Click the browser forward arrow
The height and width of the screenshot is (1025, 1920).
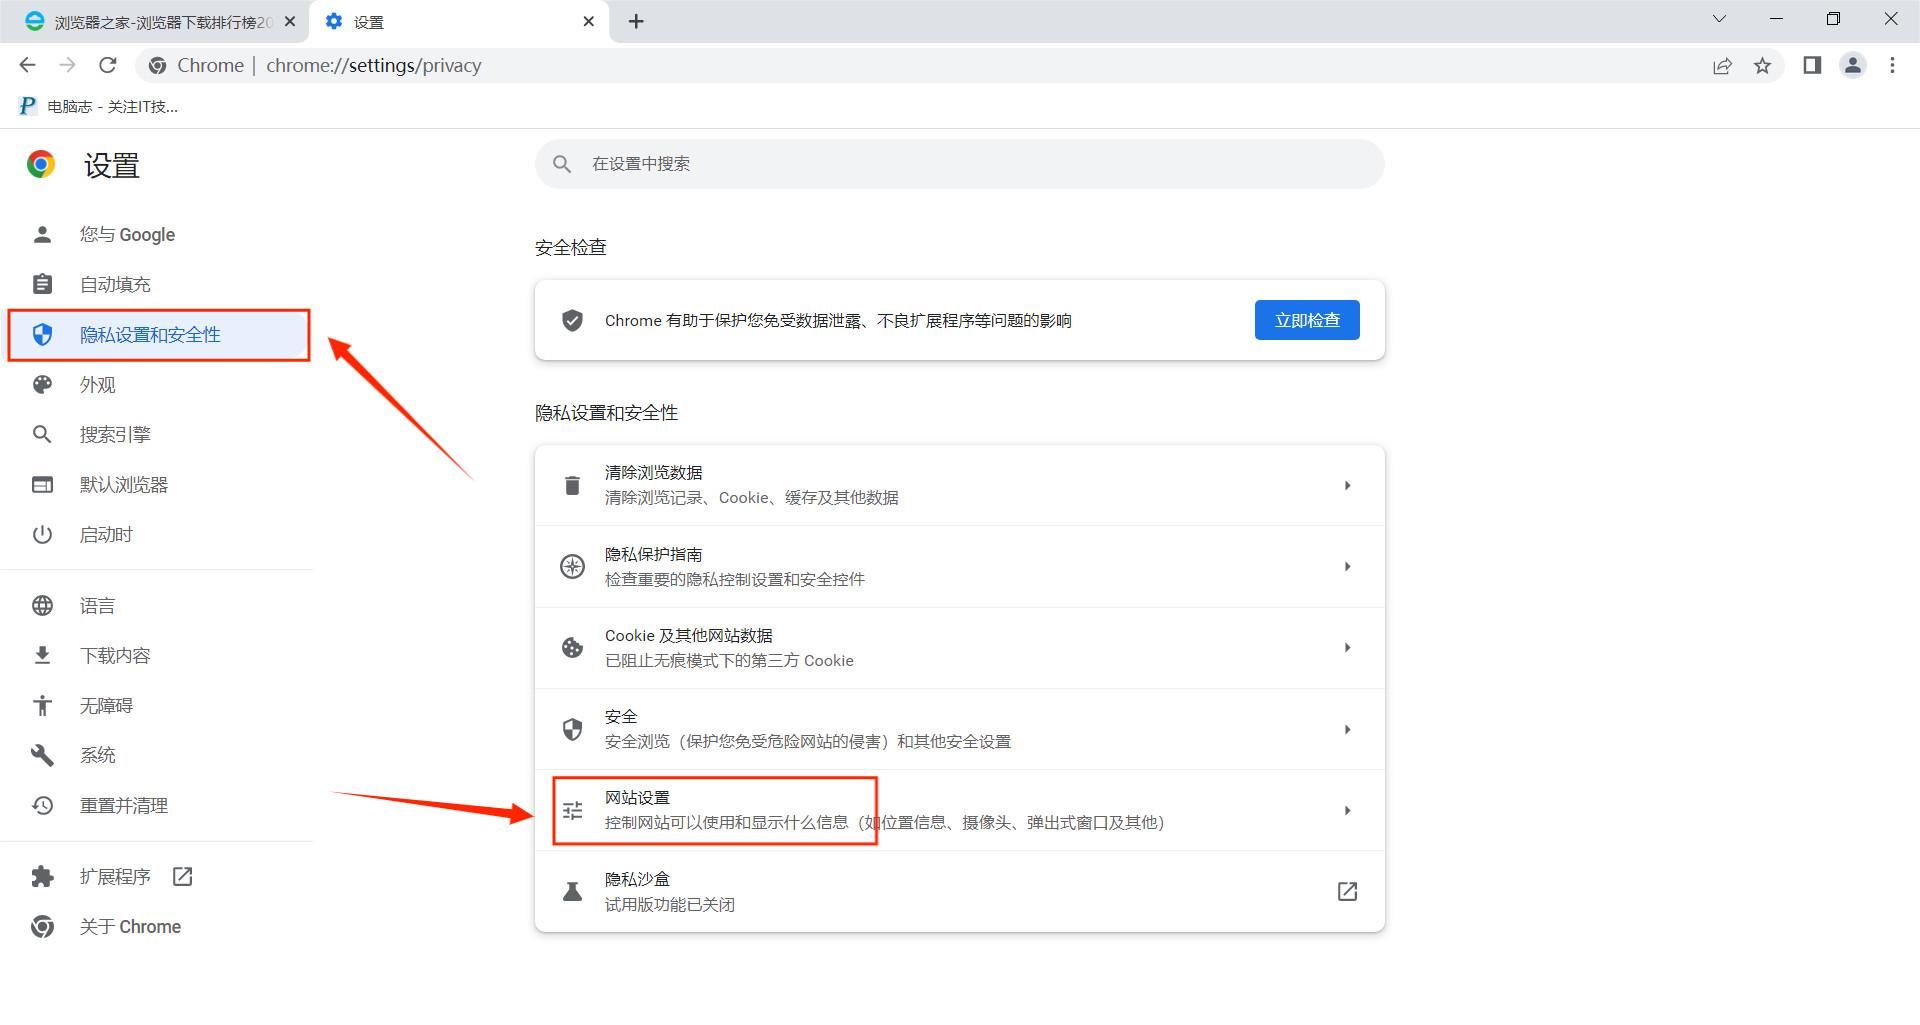[x=67, y=65]
